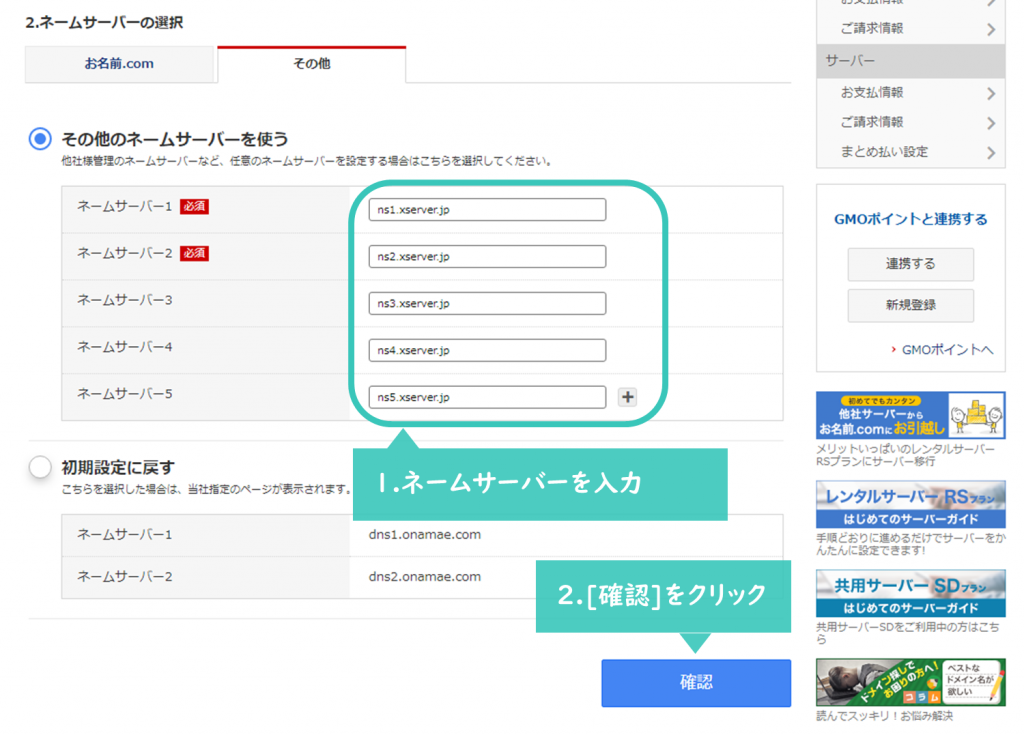Screen dimensions: 1024x735
Task: Click chevron next to サーバー お支払情報
Action: [991, 93]
